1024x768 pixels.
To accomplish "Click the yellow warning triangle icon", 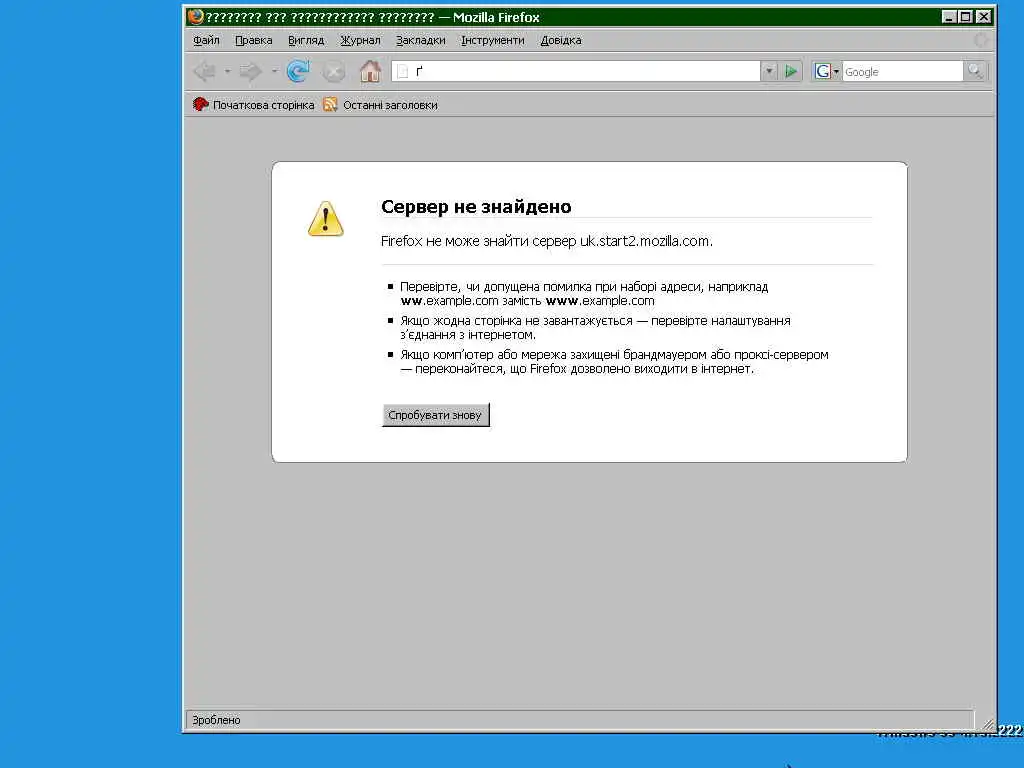I will (x=325, y=219).
